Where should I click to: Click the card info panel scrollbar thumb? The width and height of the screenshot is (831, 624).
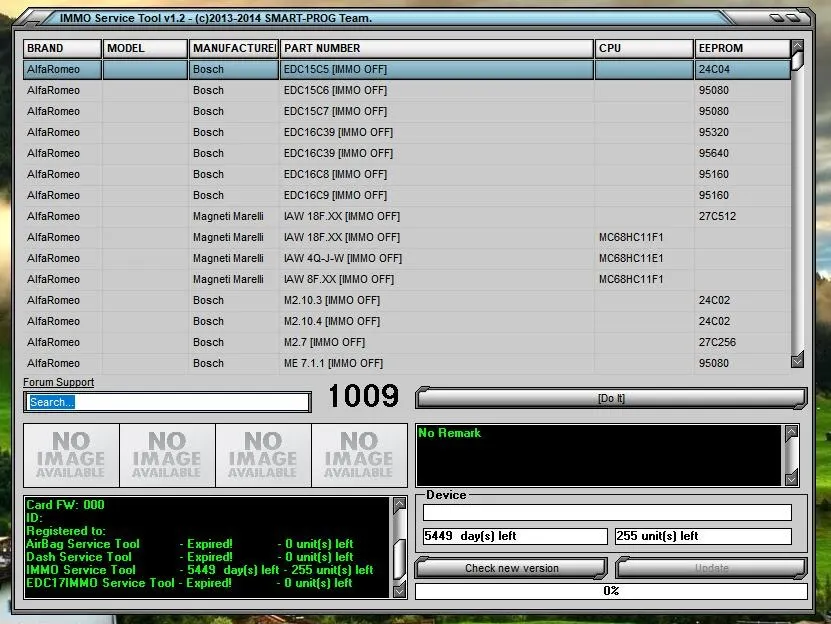click(400, 560)
